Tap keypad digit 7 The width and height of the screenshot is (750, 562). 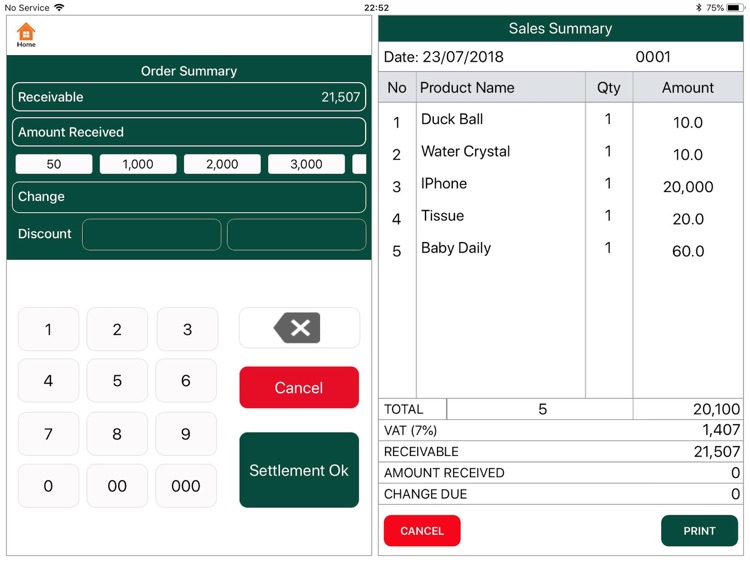coord(48,434)
